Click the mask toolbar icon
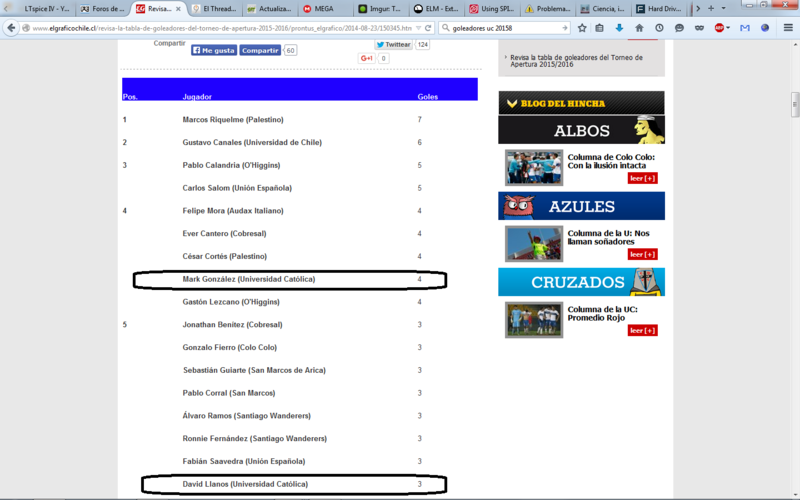 [699, 28]
